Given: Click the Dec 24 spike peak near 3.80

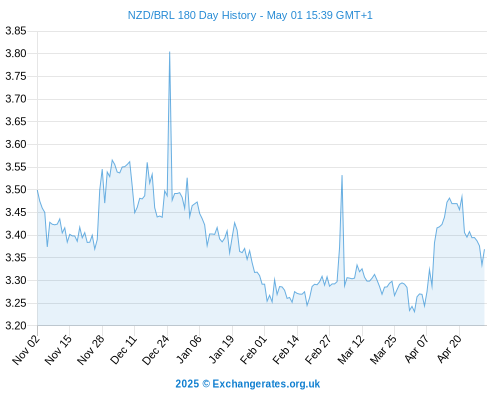Looking at the screenshot, I should point(170,52).
